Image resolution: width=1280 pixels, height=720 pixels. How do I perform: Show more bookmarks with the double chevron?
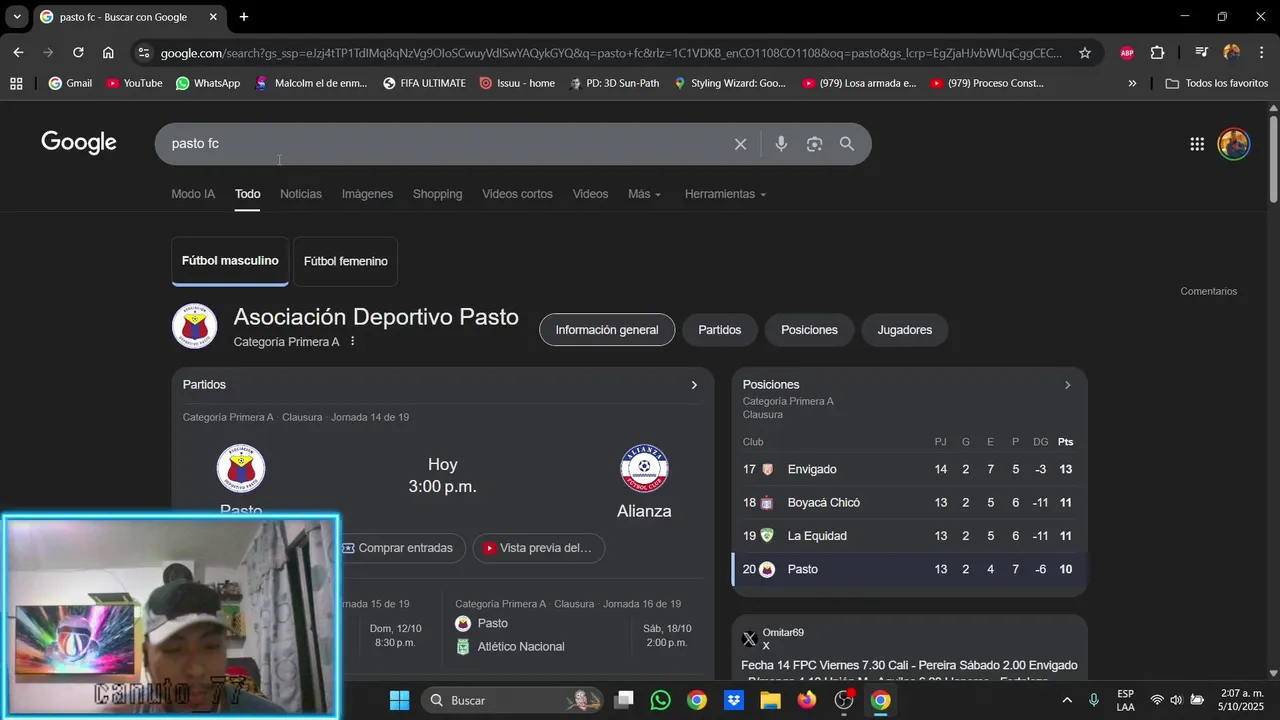point(1132,83)
